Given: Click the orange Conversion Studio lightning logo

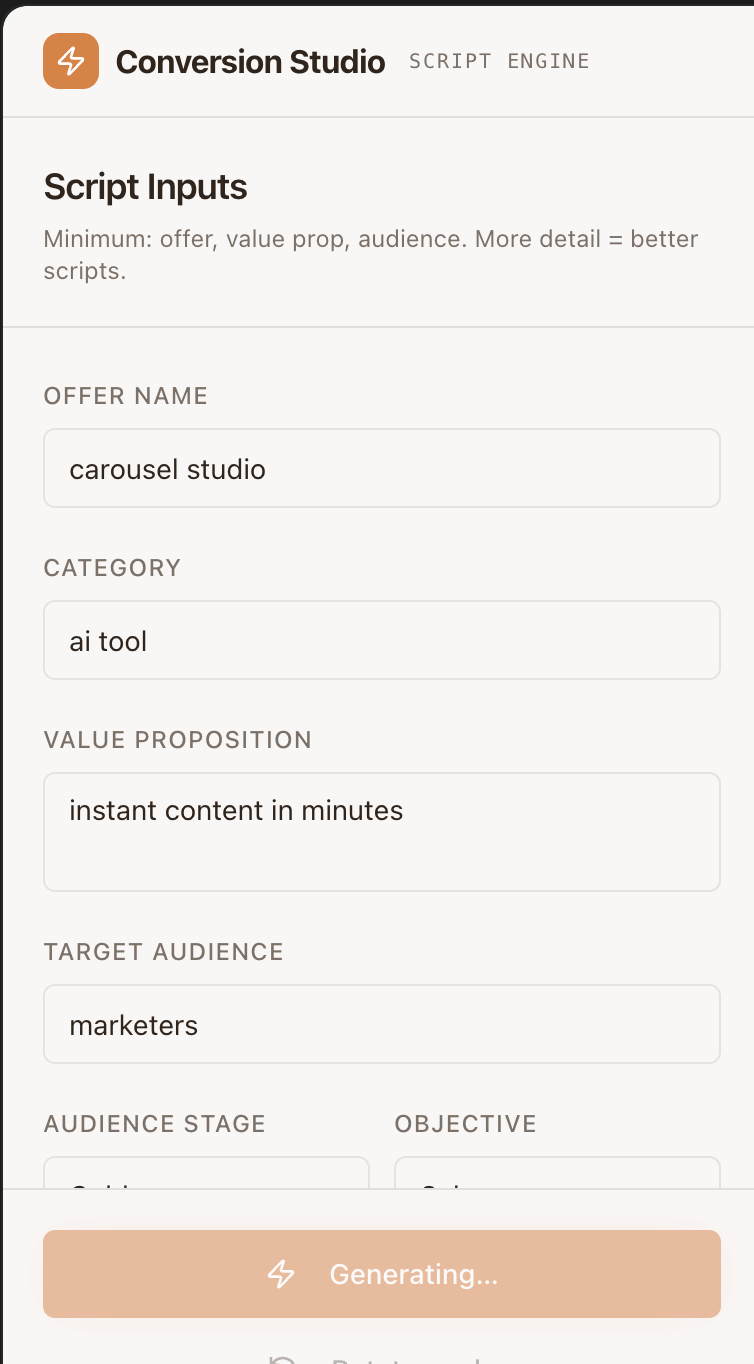Looking at the screenshot, I should (71, 61).
